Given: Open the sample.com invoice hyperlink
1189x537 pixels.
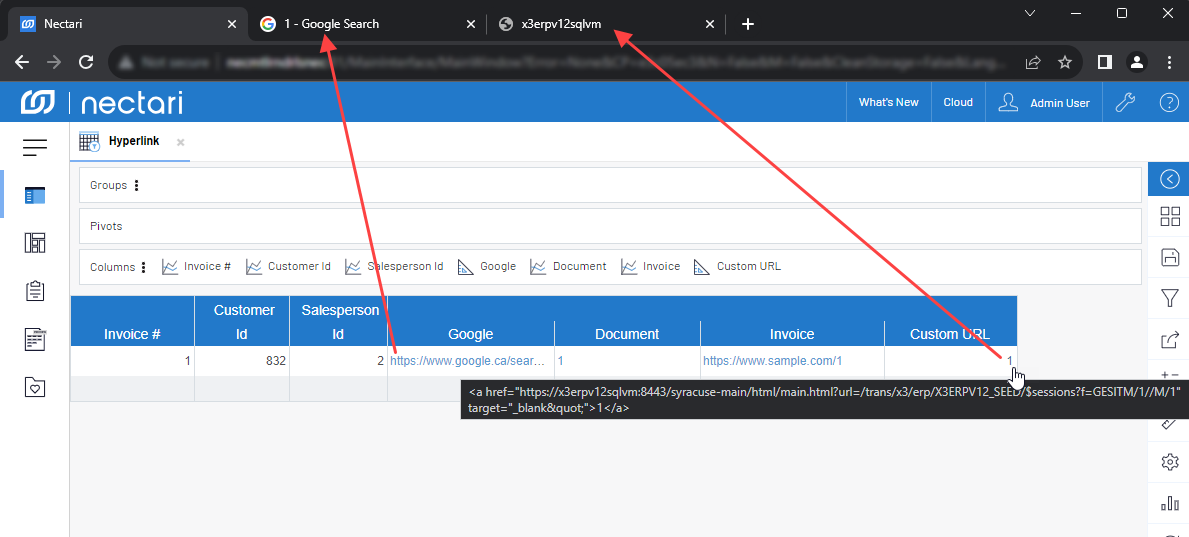Looking at the screenshot, I should 772,361.
